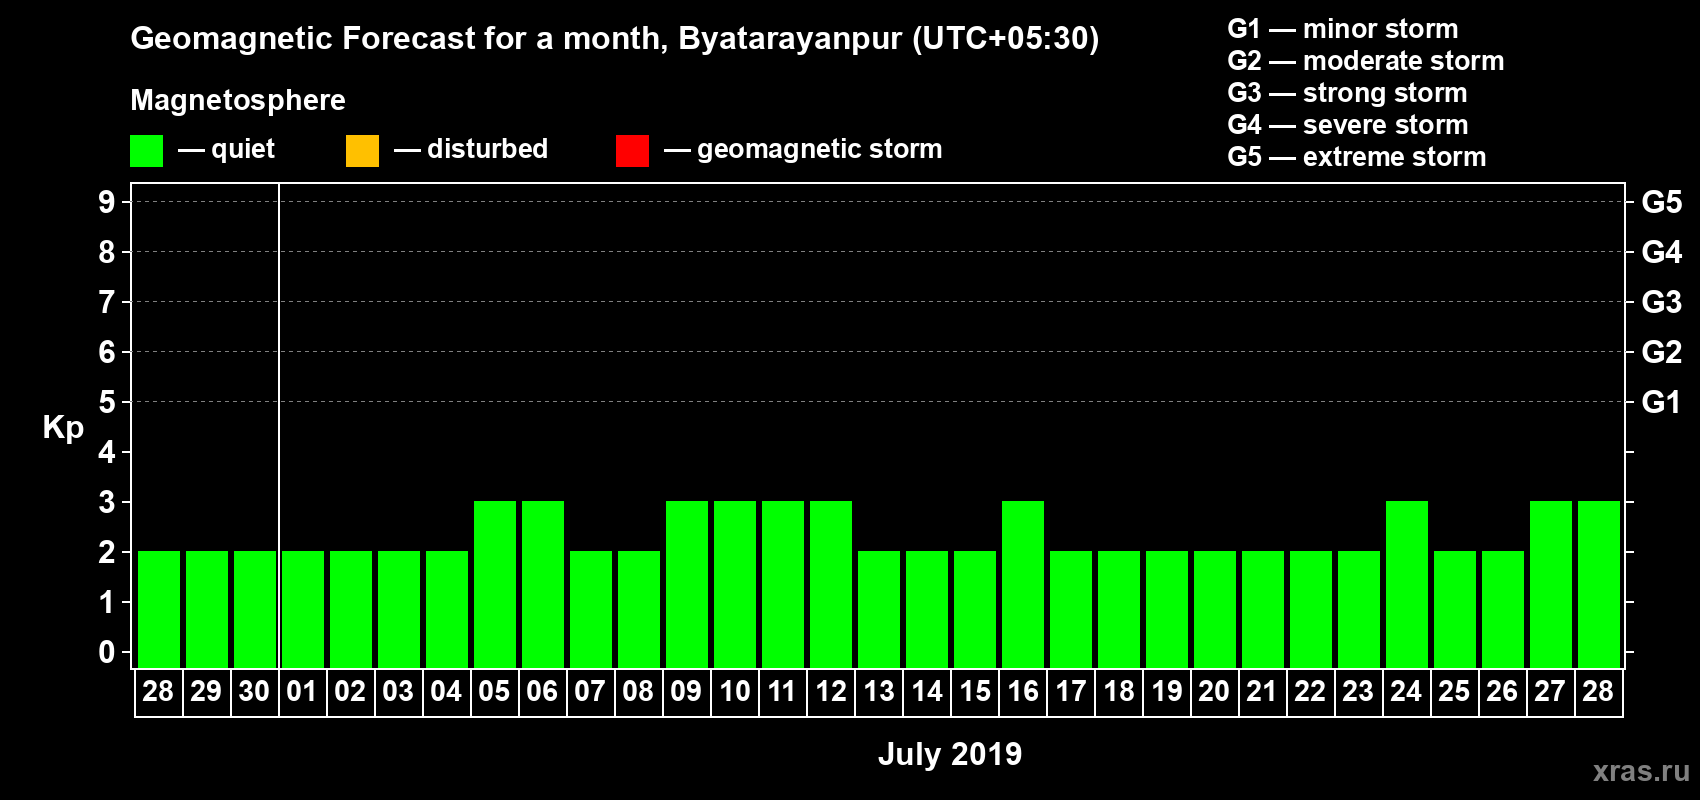Select the bar for July 12
The width and height of the screenshot is (1700, 800).
click(831, 584)
